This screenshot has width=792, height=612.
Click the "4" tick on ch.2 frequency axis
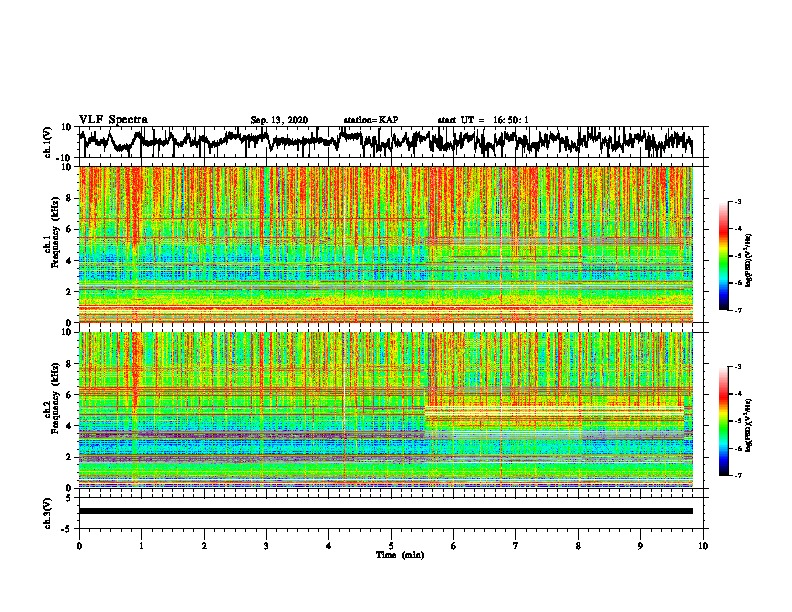(69, 426)
